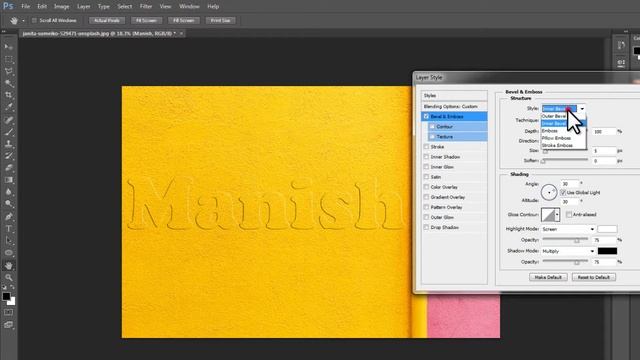
Task: Enable Scroll All Windows checkbox
Action: tap(34, 20)
